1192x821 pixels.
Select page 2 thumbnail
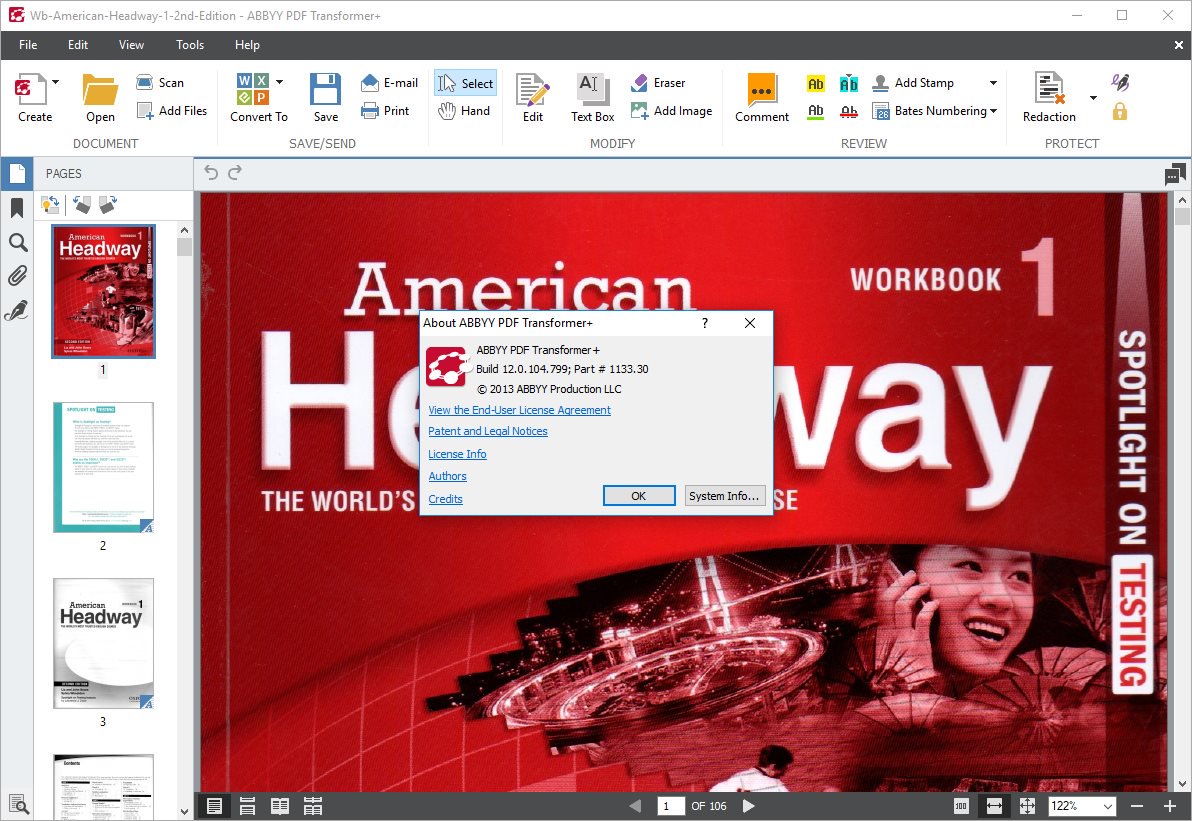pos(103,468)
